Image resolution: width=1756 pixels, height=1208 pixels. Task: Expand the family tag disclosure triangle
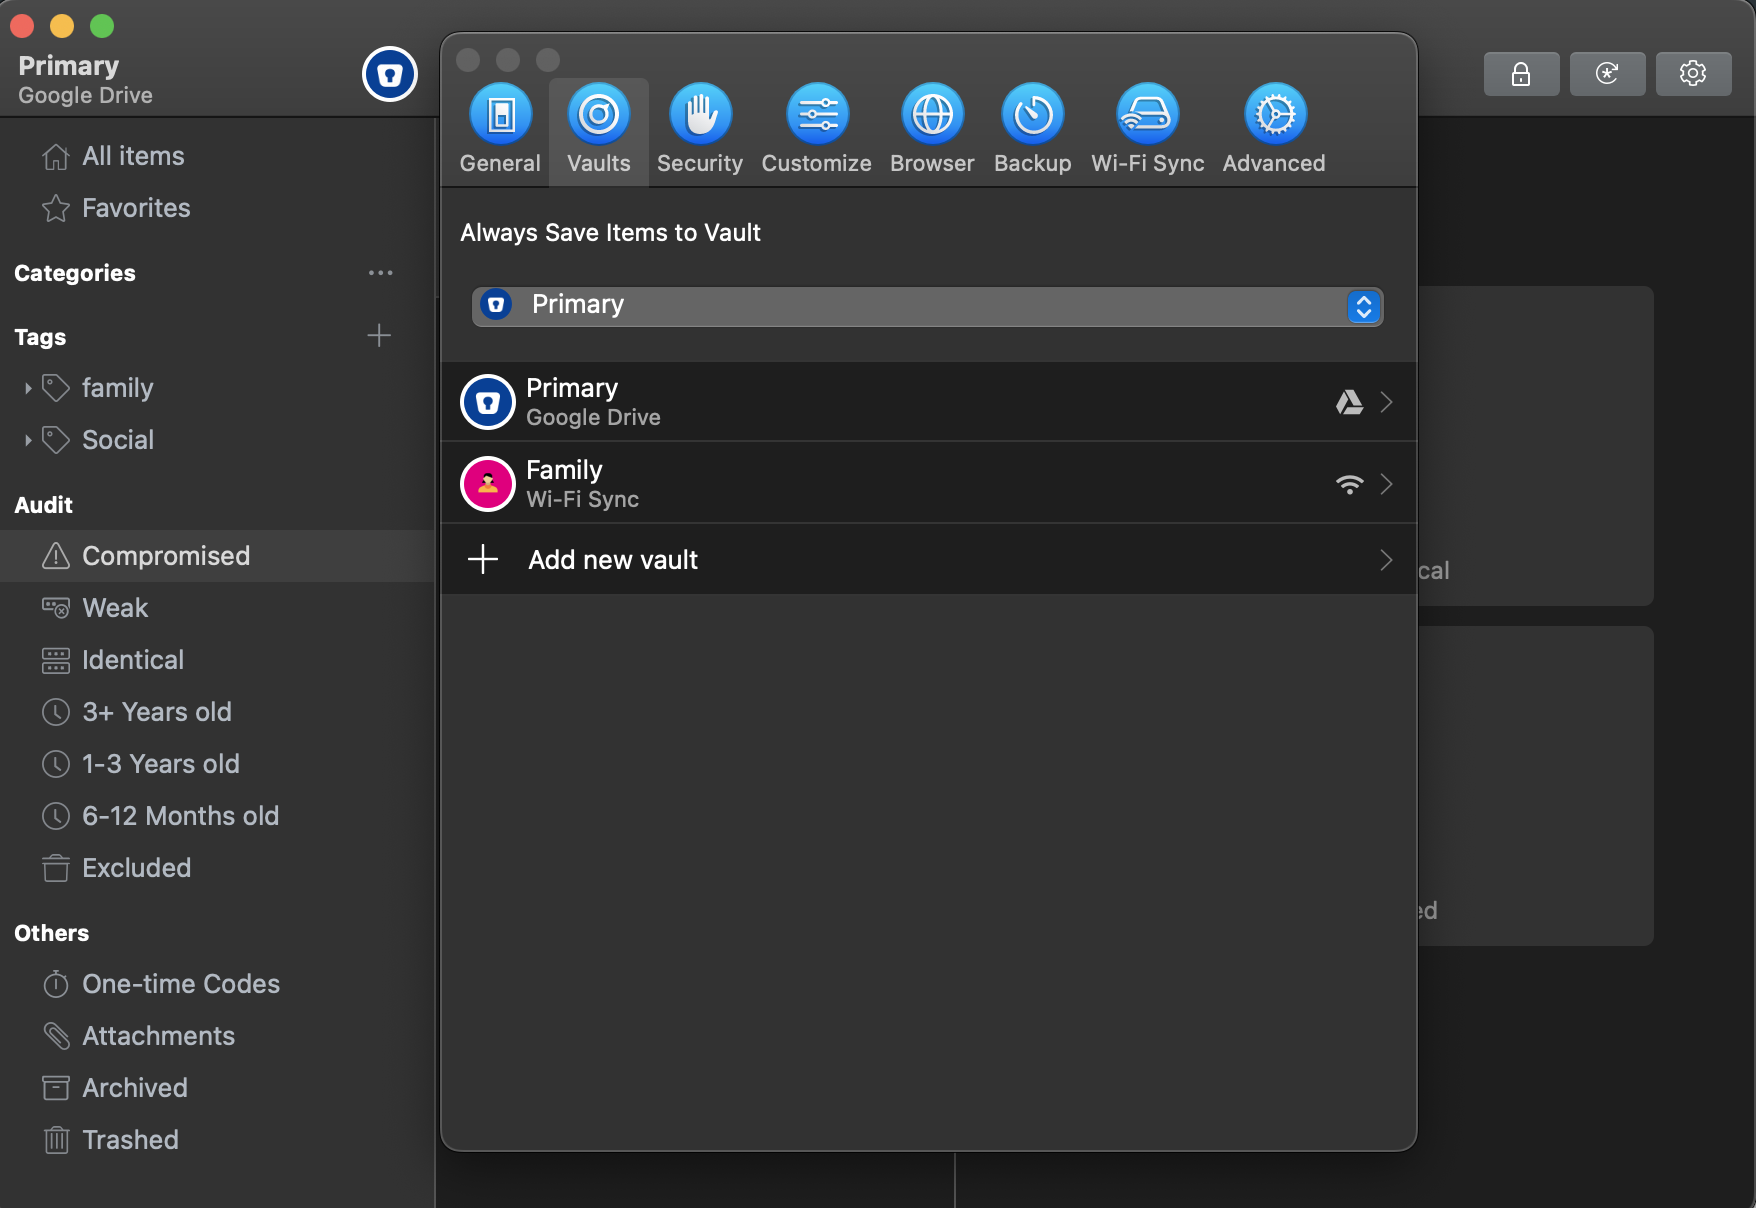point(28,388)
